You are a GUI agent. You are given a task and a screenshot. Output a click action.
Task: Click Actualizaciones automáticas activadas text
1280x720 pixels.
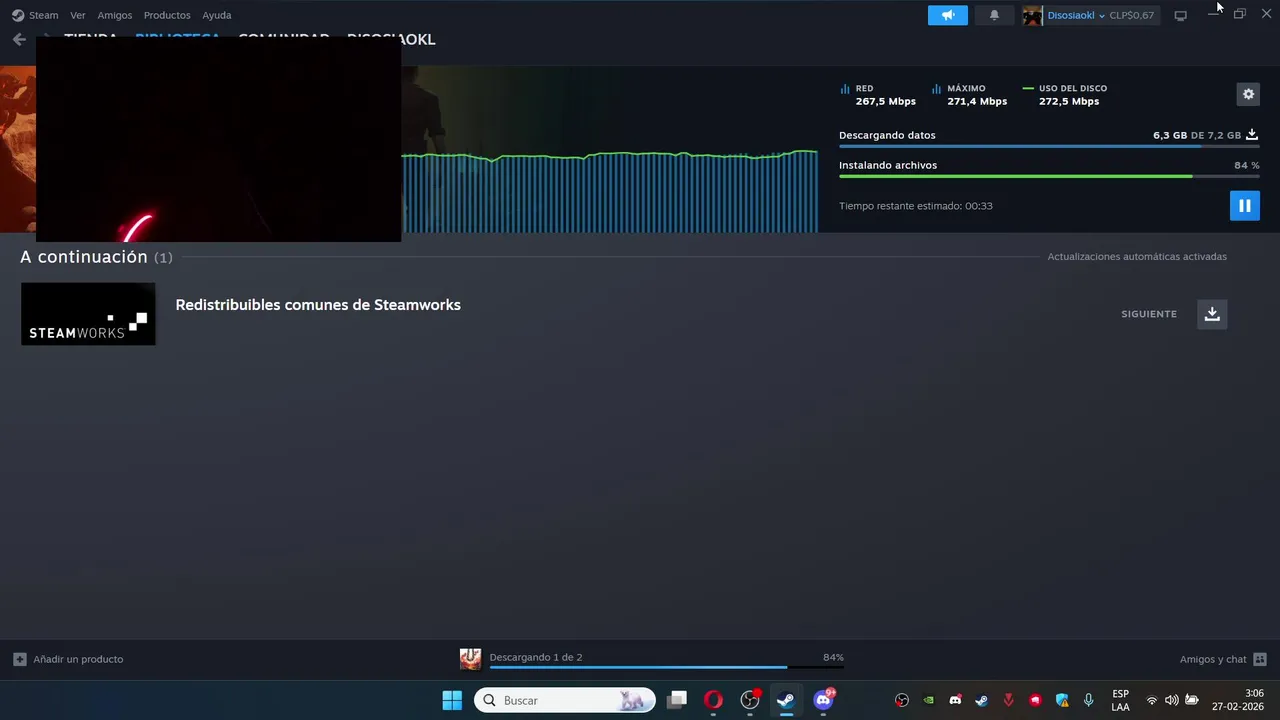[1137, 257]
